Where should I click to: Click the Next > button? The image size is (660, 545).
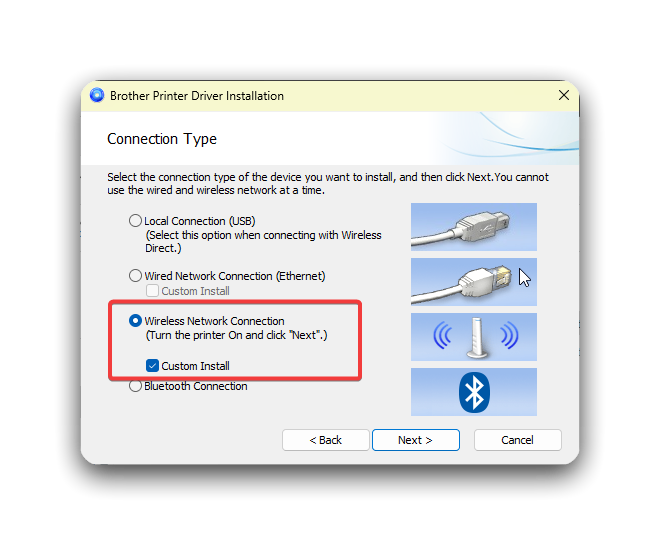tap(415, 440)
